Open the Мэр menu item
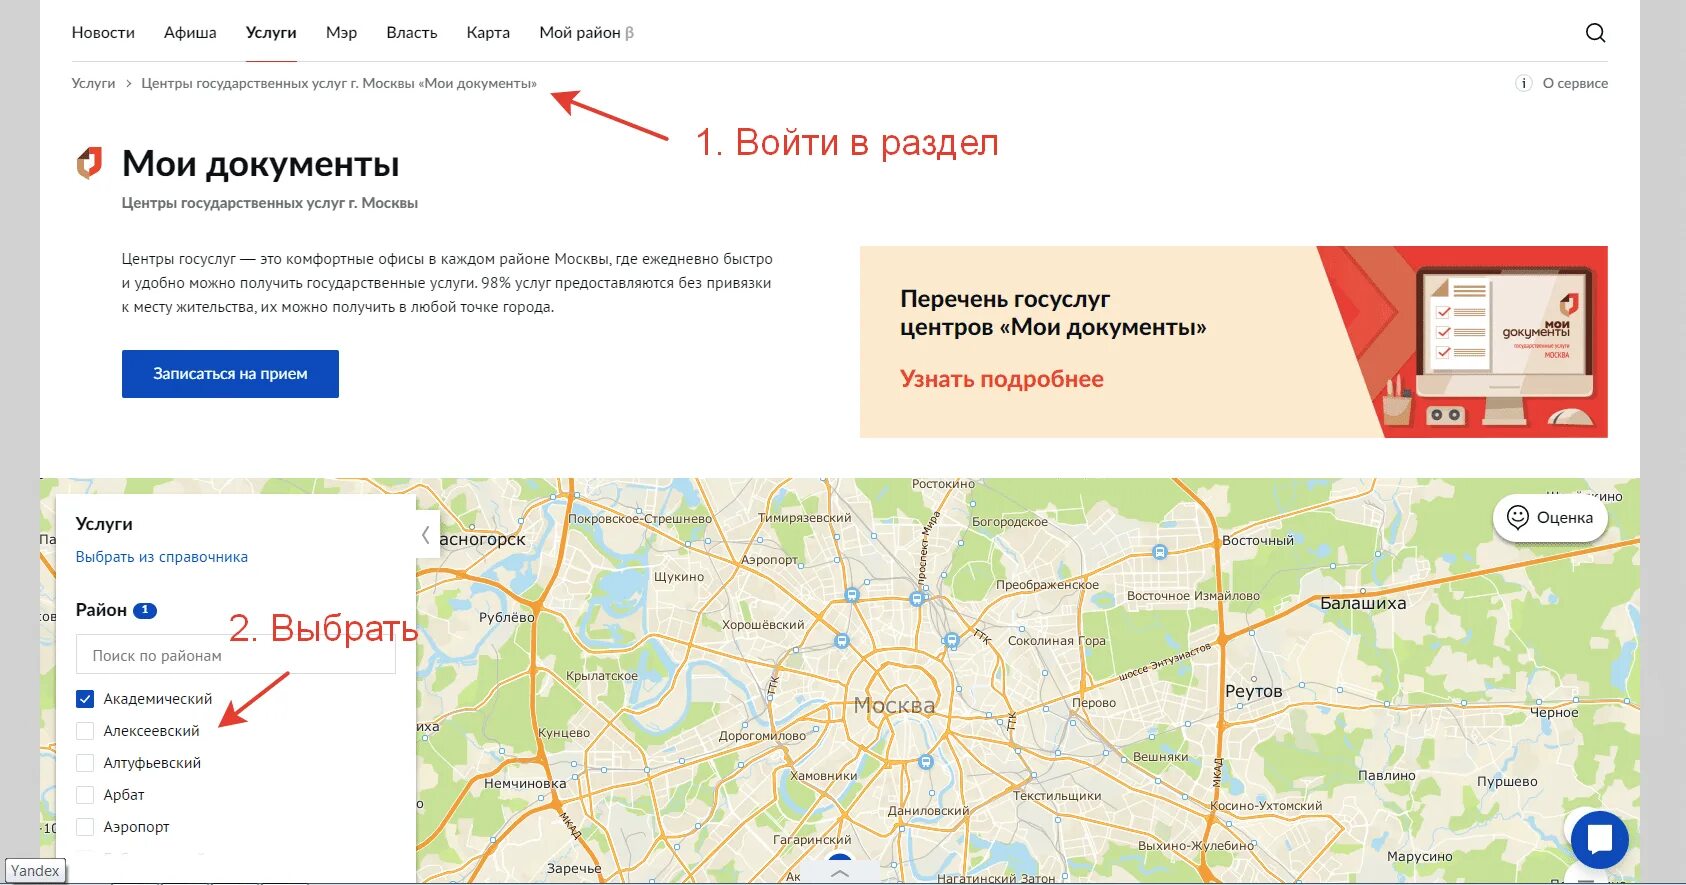1686x885 pixels. pos(341,33)
